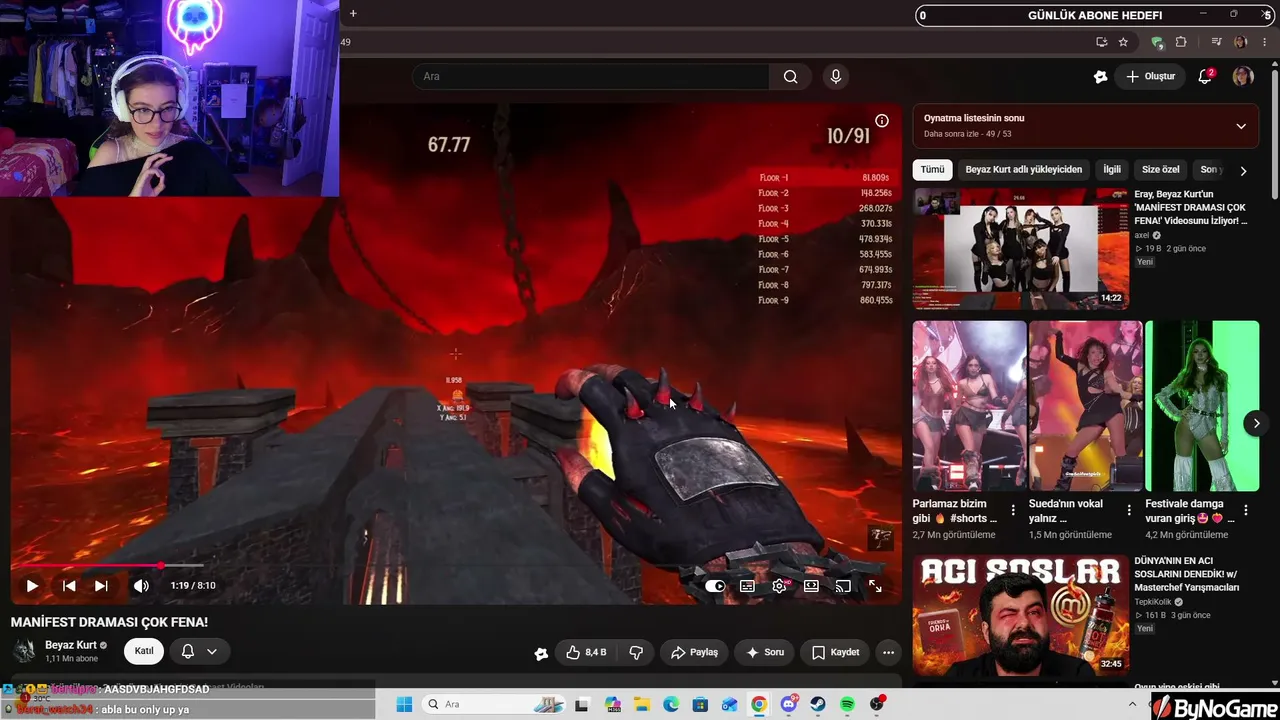
Task: Focus the YouTube 'Ara' search field
Action: coord(591,77)
